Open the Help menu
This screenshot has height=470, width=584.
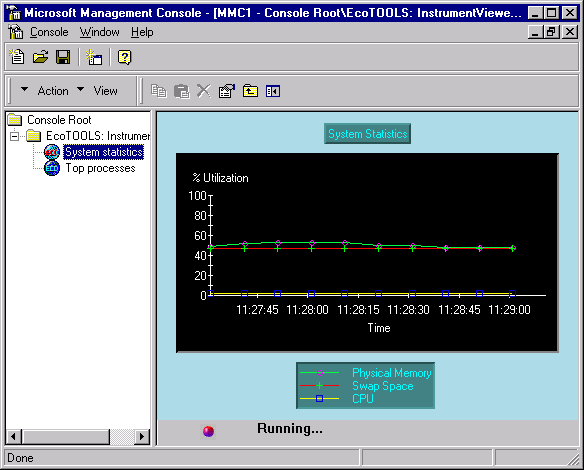(x=142, y=32)
